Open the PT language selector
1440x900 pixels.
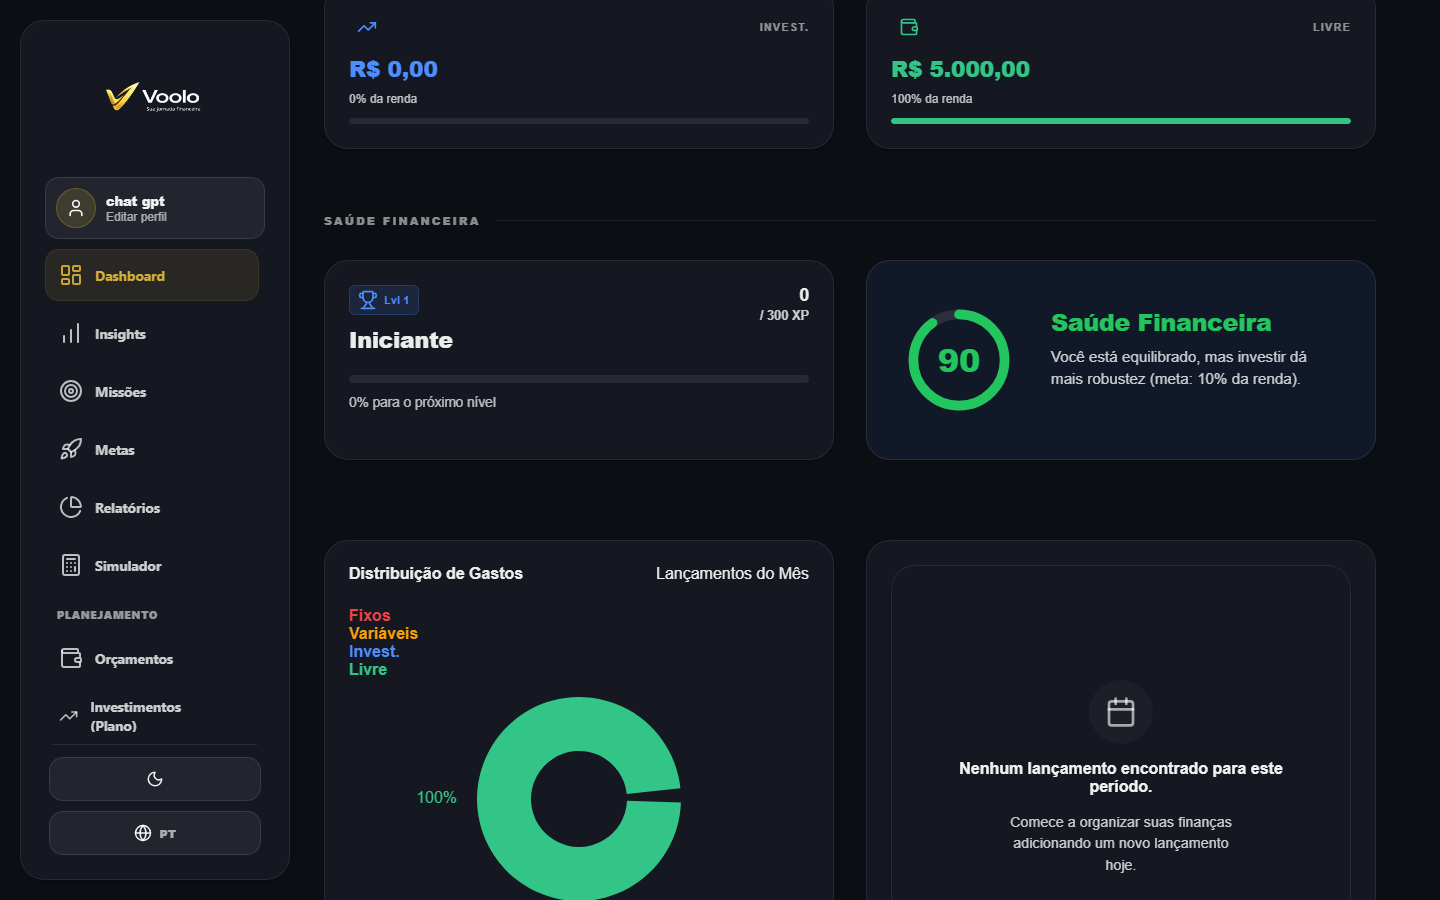tap(154, 832)
